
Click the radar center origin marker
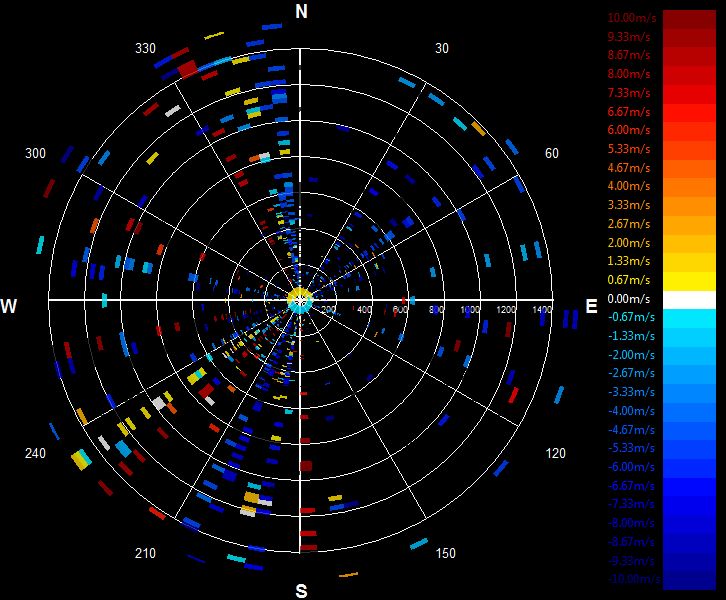pyautogui.click(x=300, y=300)
